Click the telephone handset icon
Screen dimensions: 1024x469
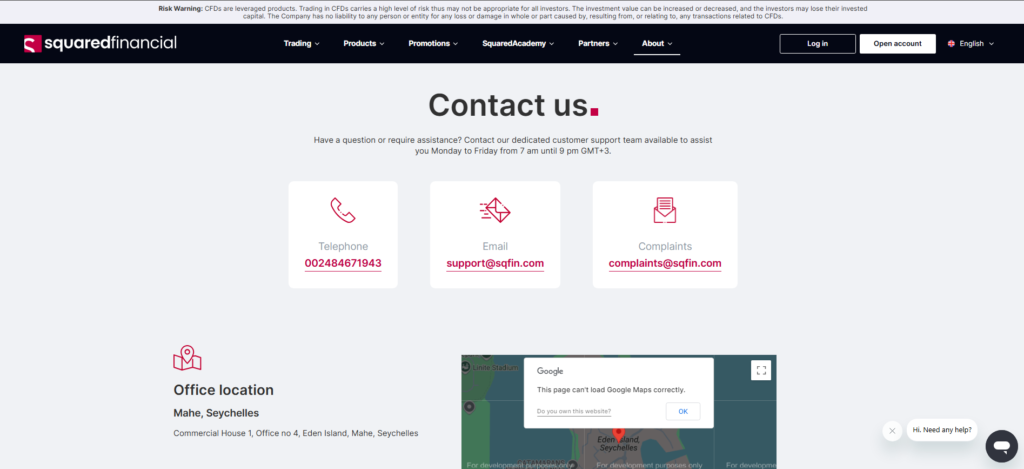click(x=343, y=210)
